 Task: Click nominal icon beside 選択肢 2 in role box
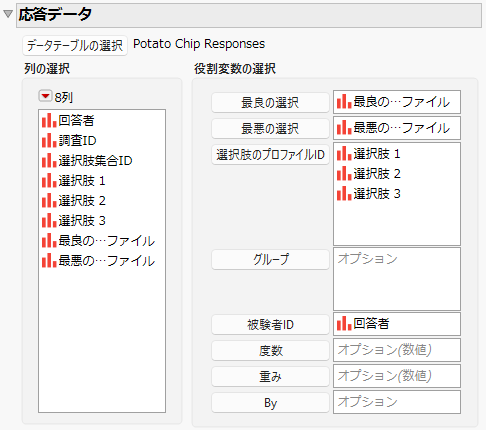click(x=344, y=174)
